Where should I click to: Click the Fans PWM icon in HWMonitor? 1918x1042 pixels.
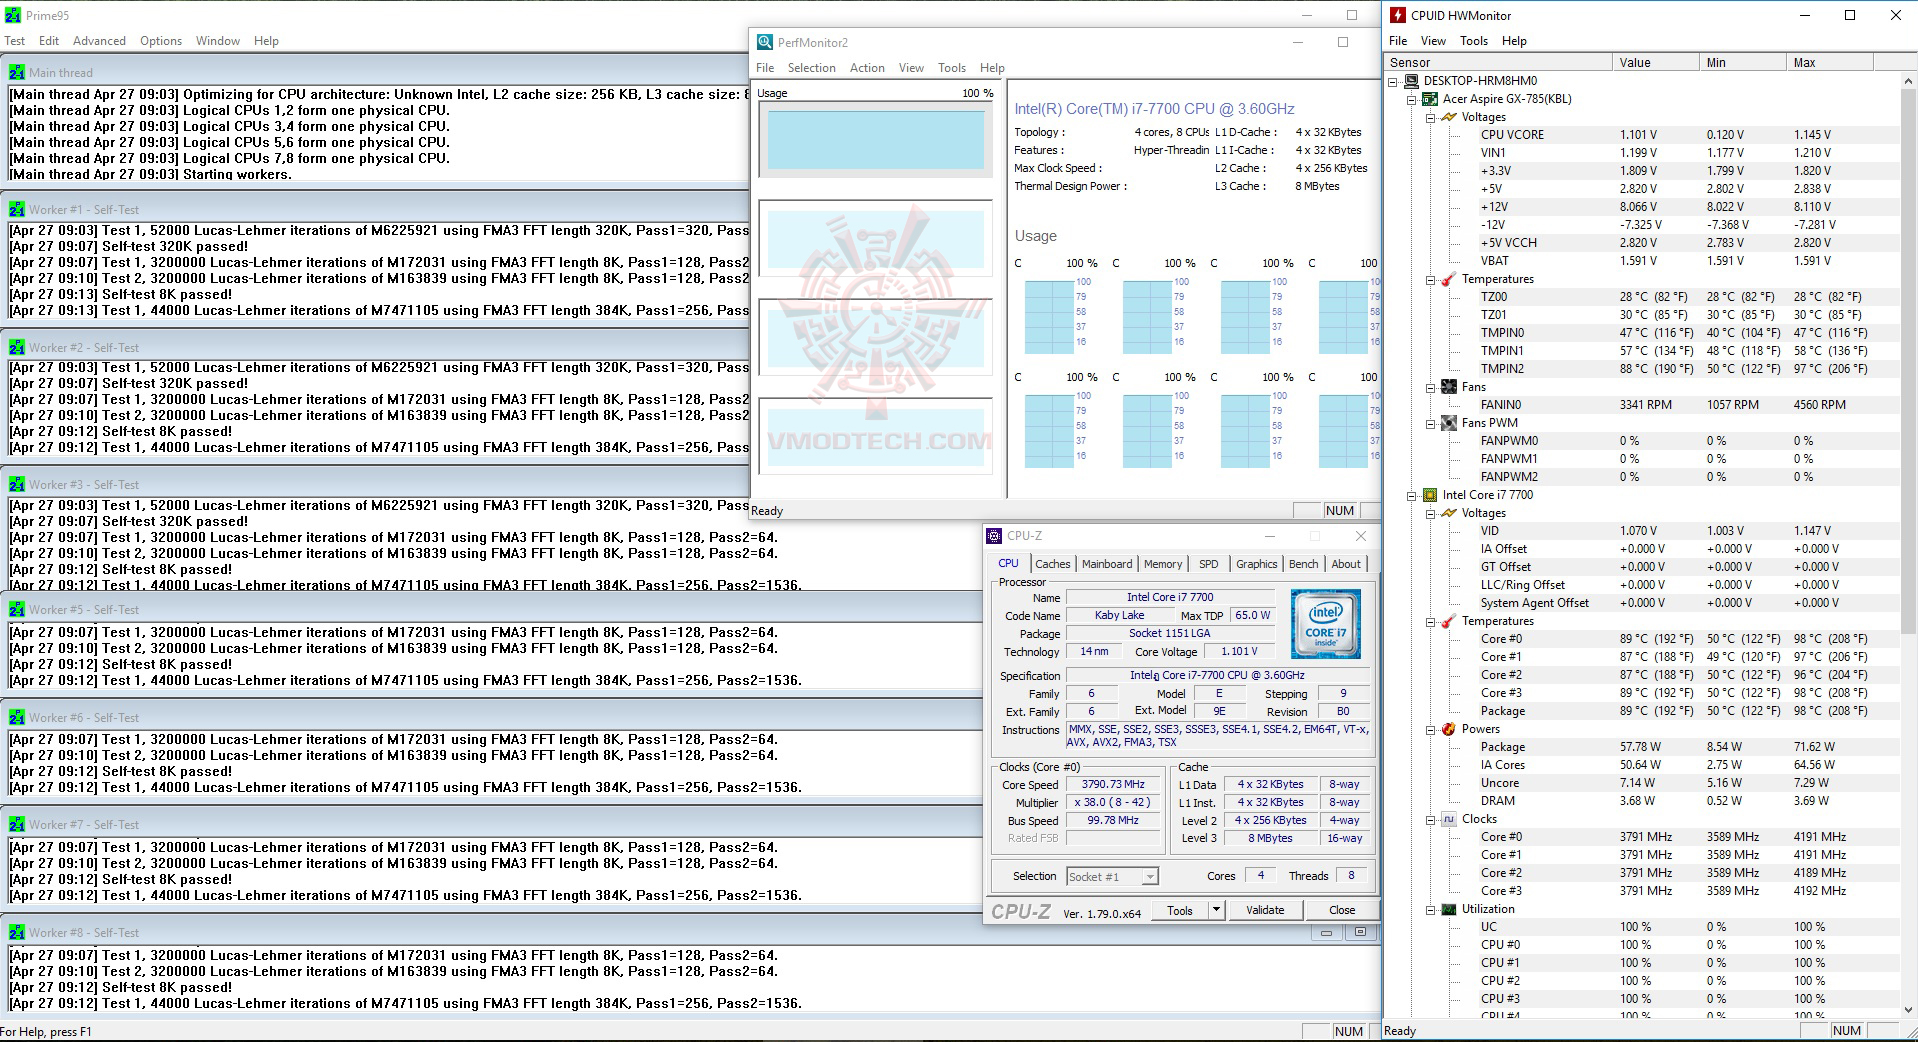1449,423
